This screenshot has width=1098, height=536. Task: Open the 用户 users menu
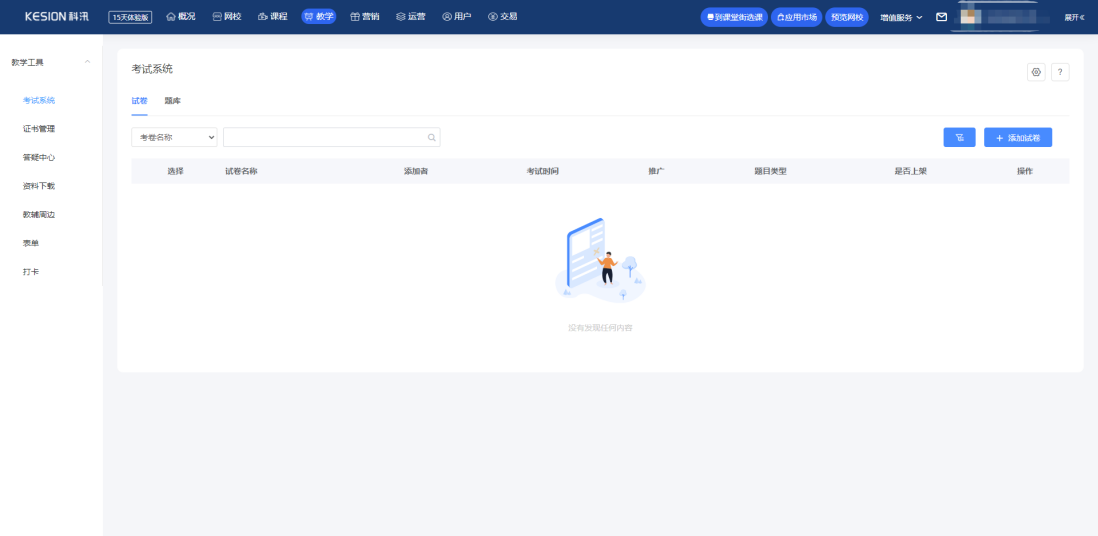coord(457,17)
